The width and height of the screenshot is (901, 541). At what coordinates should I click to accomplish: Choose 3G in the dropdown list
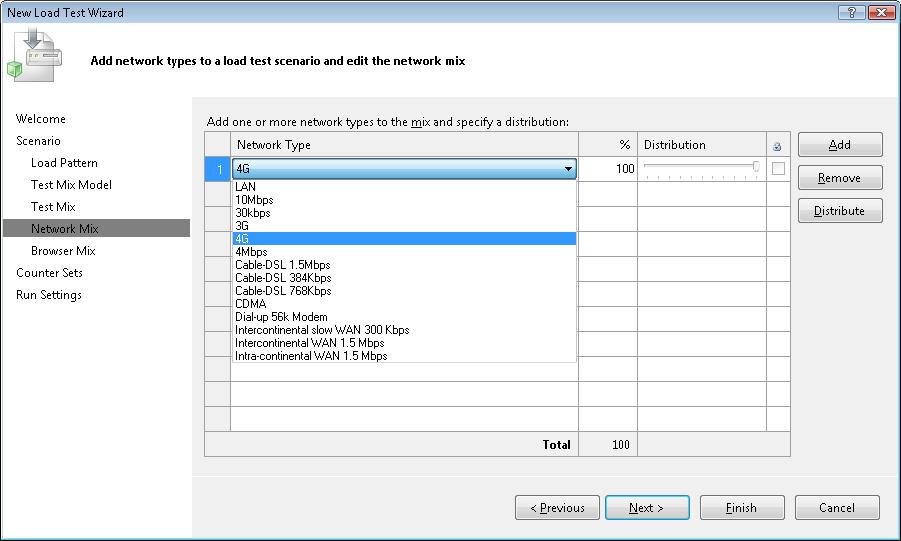(x=242, y=226)
